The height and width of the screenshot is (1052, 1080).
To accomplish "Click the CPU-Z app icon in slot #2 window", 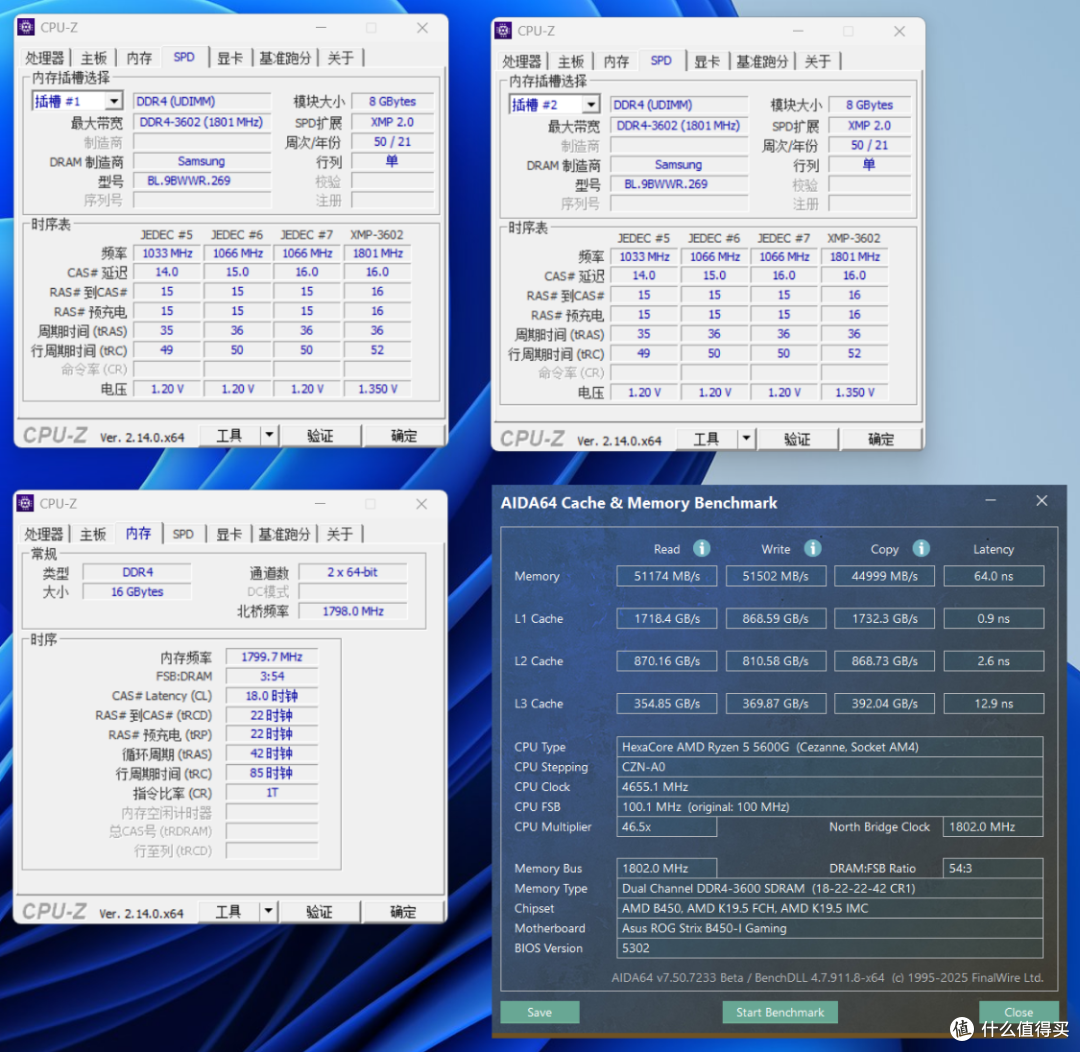I will (x=503, y=31).
